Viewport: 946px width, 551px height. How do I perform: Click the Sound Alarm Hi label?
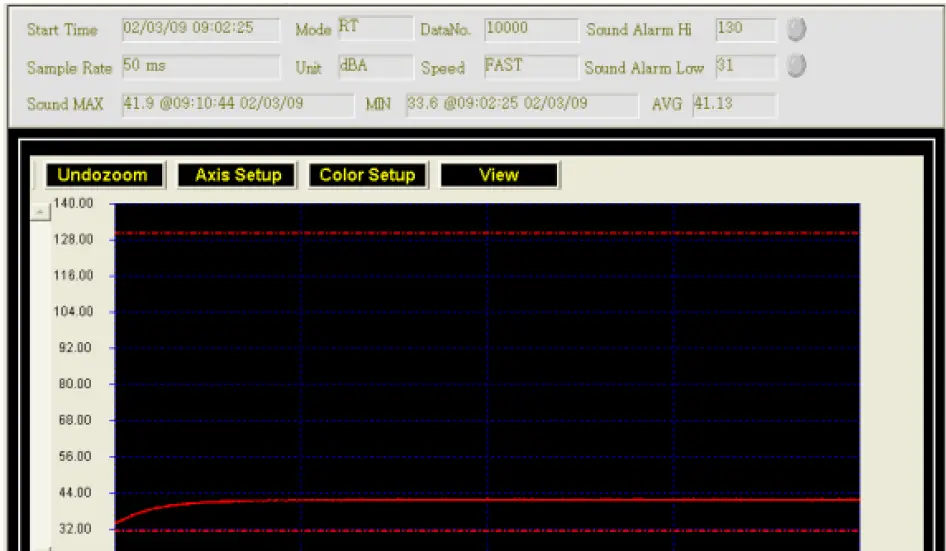point(639,29)
